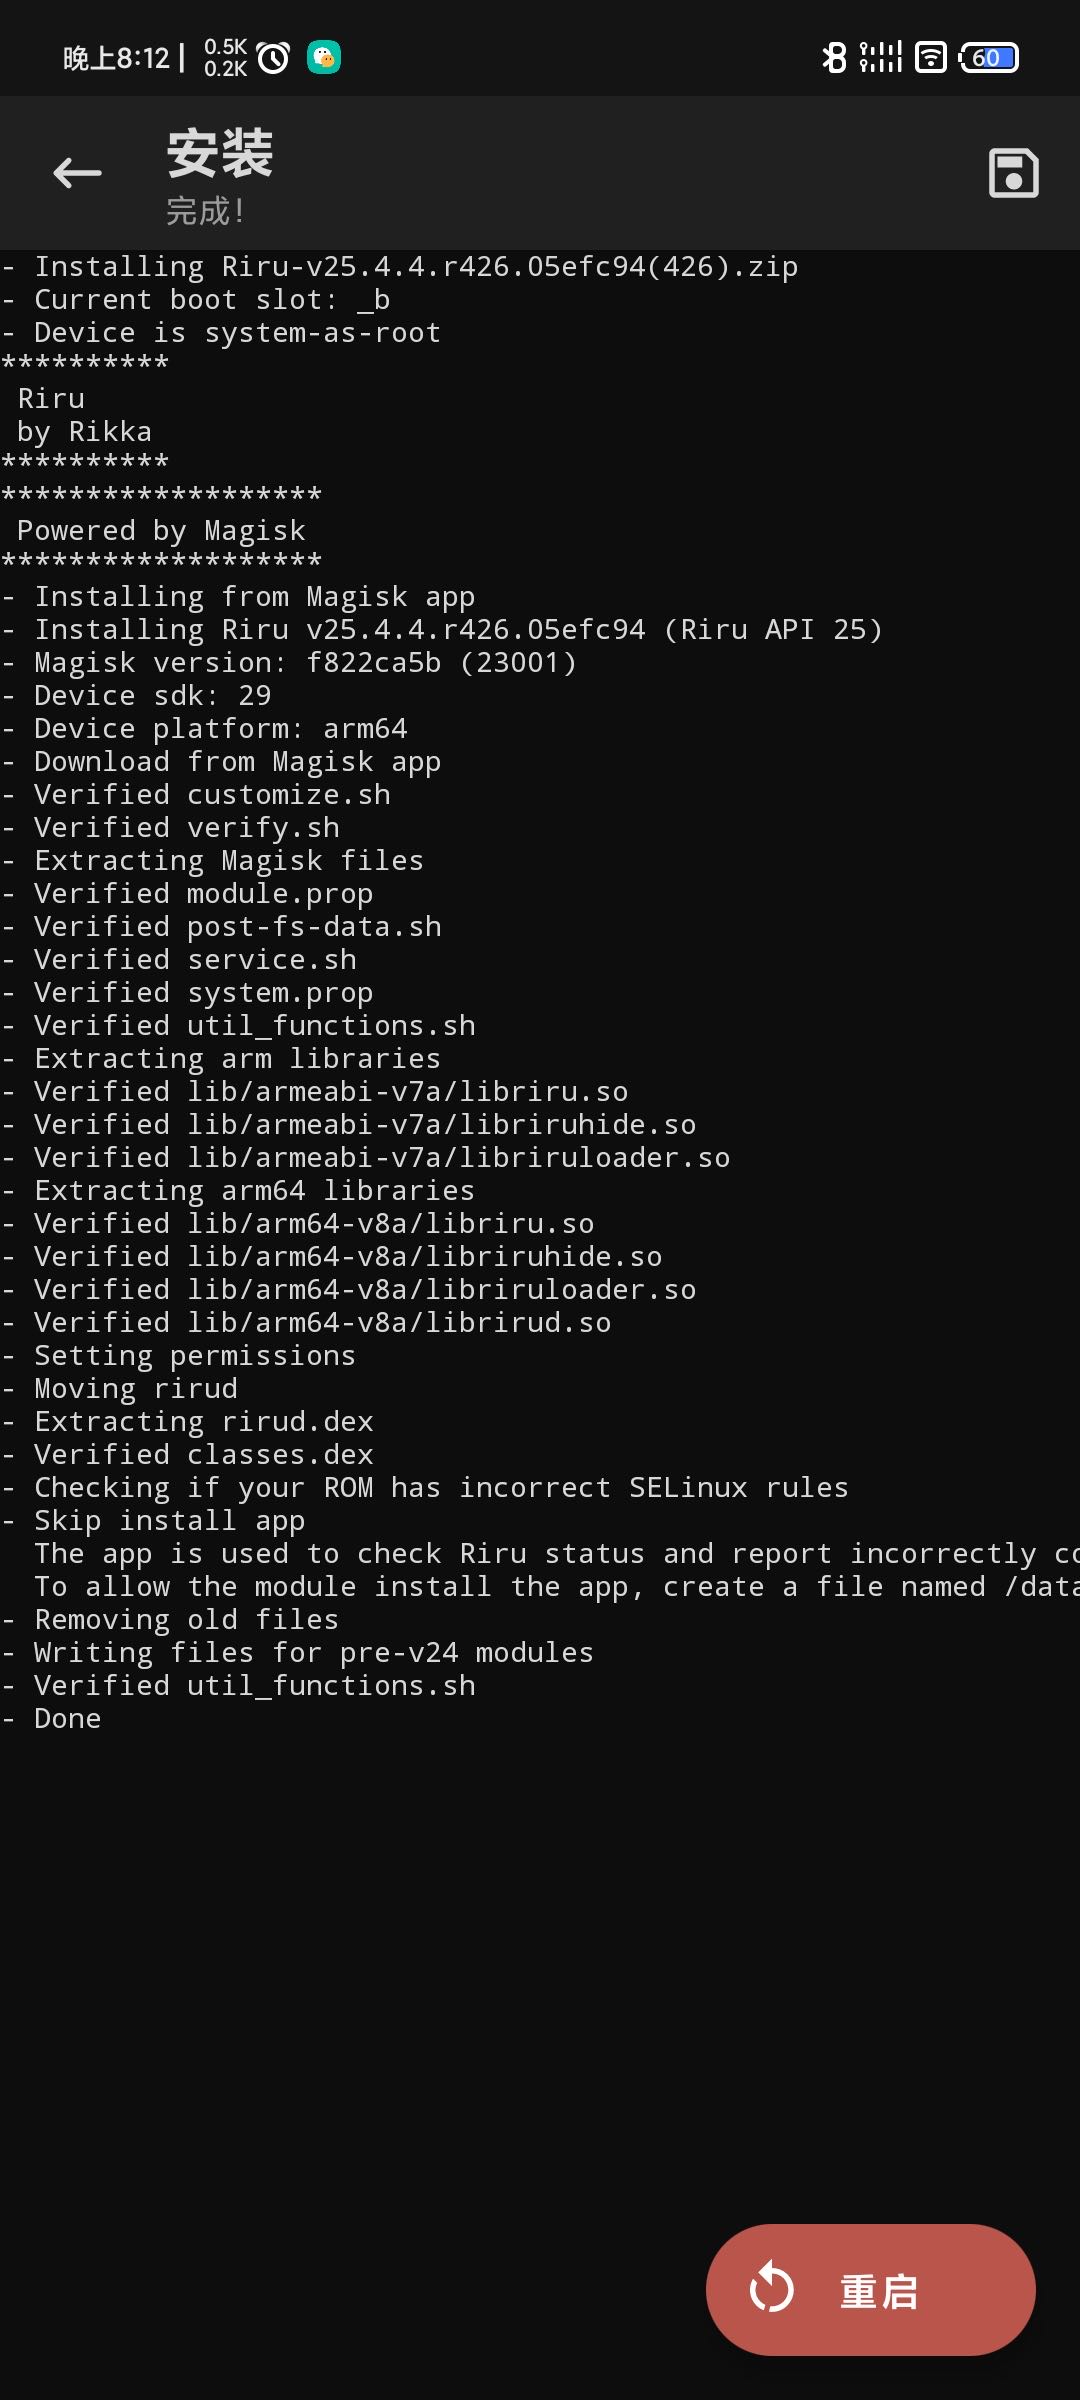Tap the signal strength bars icon
Screen dimensions: 1080x2400
pyautogui.click(x=881, y=58)
